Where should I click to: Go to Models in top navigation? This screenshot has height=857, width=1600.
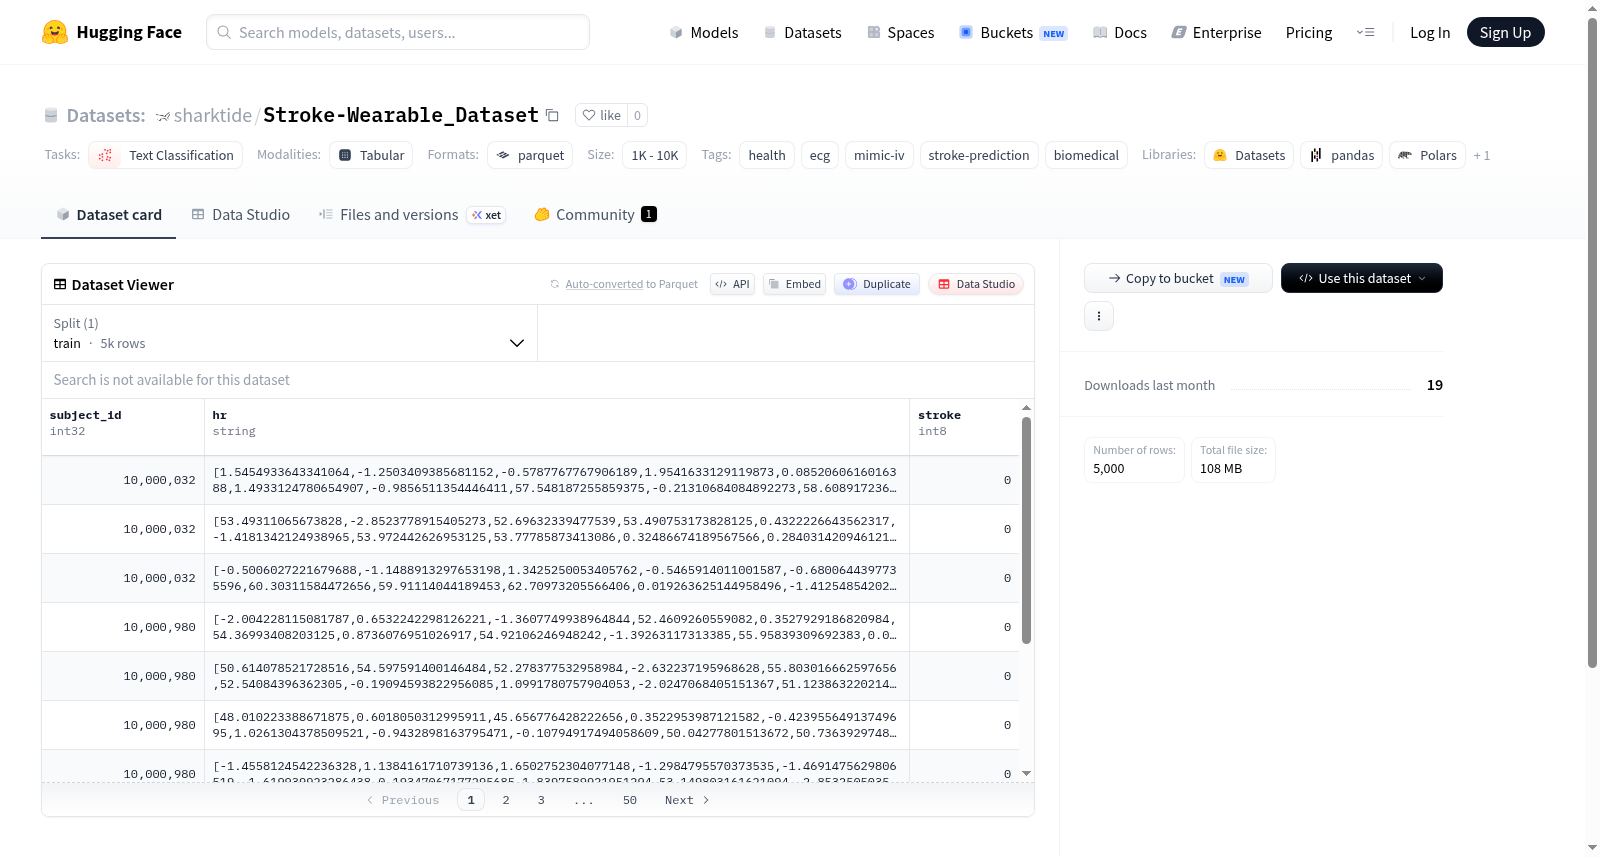point(703,32)
